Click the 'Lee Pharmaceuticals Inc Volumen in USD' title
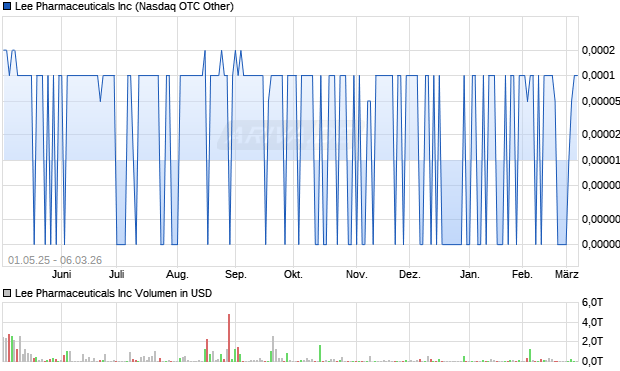Viewport: 620px width, 371px height. pos(113,293)
